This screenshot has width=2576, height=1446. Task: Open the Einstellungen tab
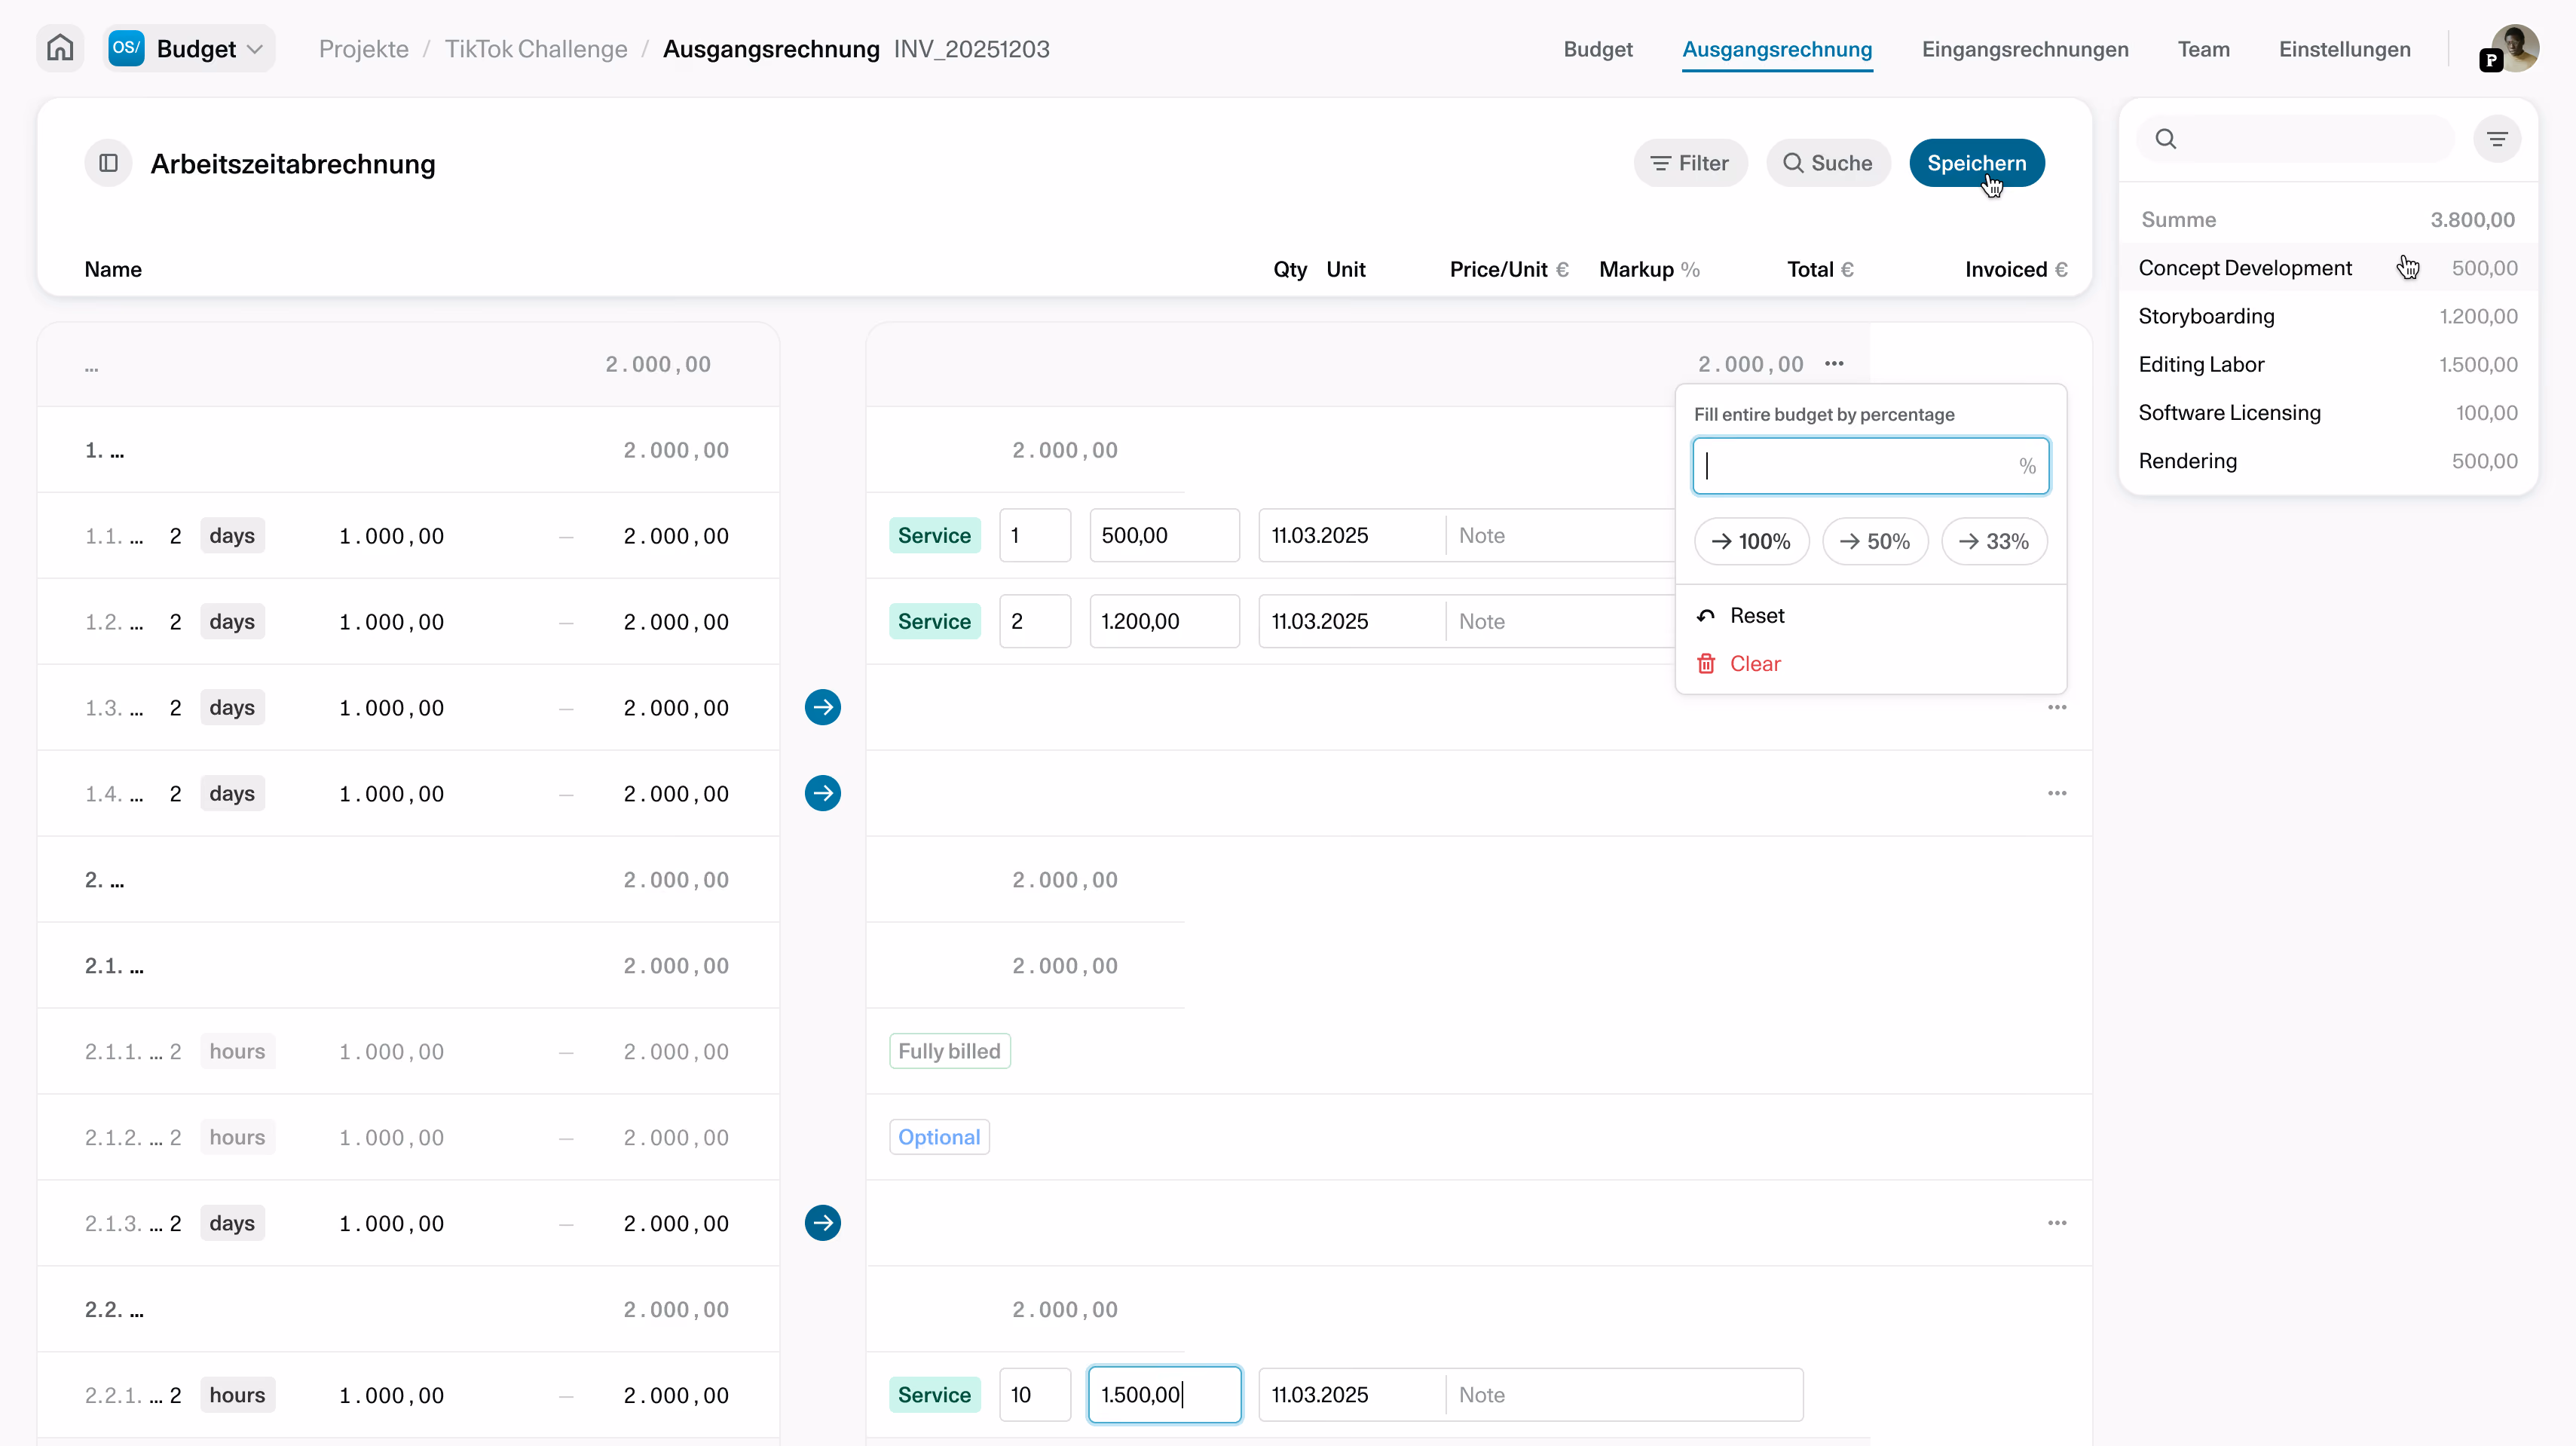click(2344, 49)
